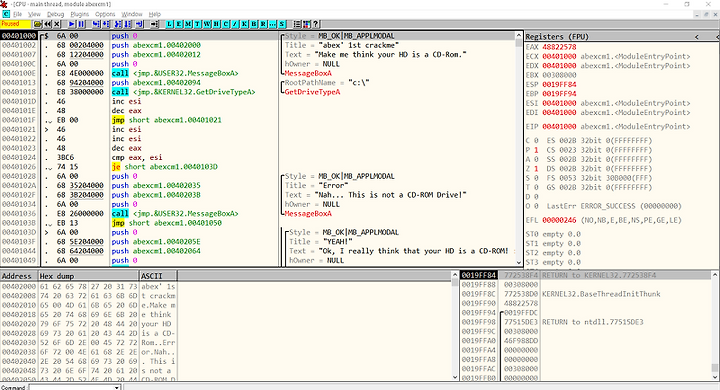Click the Trace over toolbar icon

(127, 24)
